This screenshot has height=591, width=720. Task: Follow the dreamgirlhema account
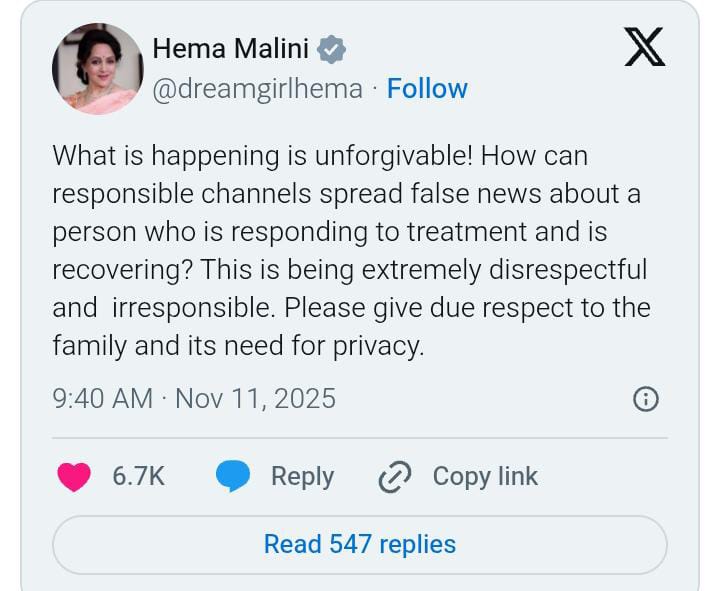click(x=427, y=89)
